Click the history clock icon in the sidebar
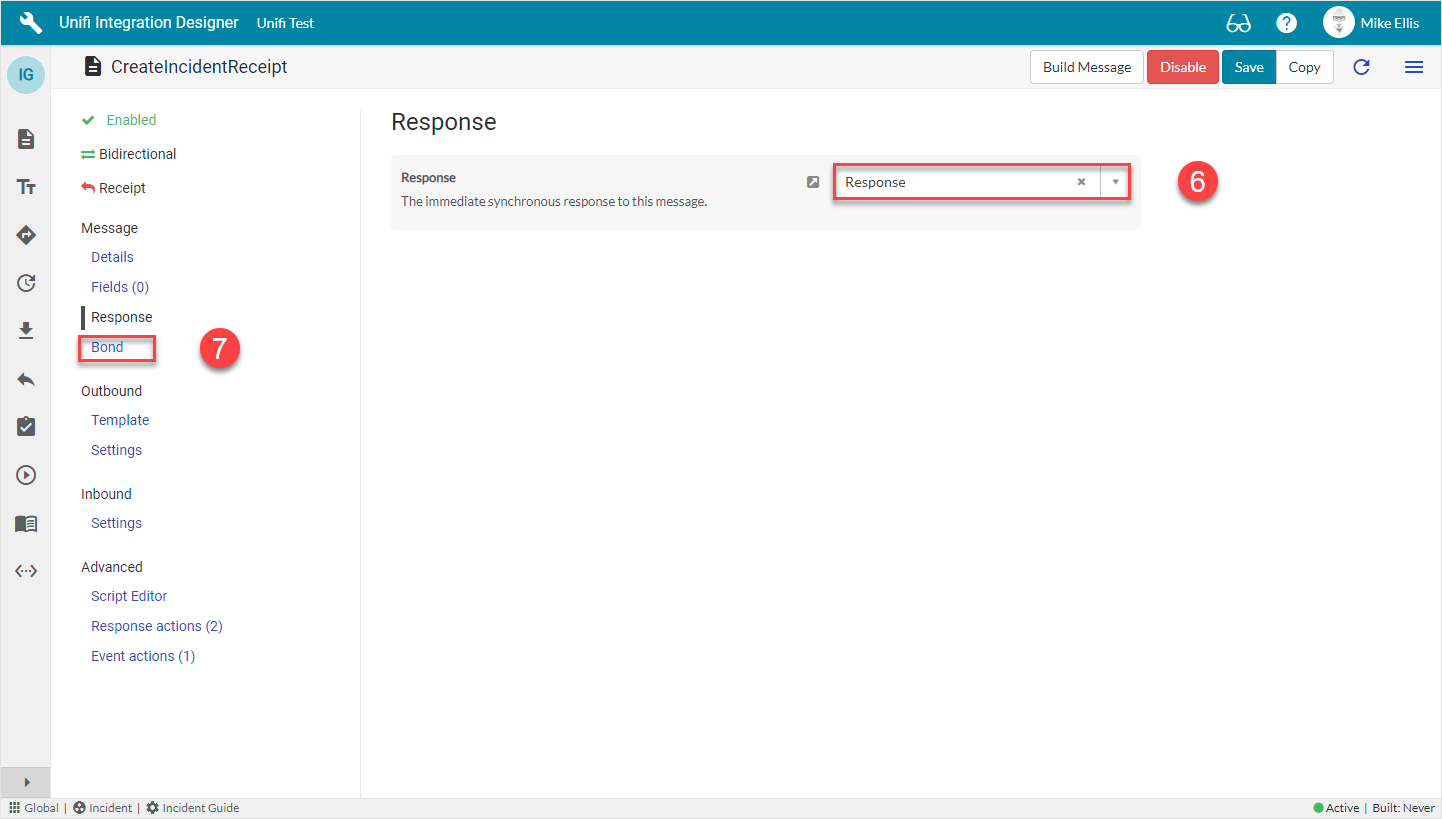1442x819 pixels. coord(25,283)
